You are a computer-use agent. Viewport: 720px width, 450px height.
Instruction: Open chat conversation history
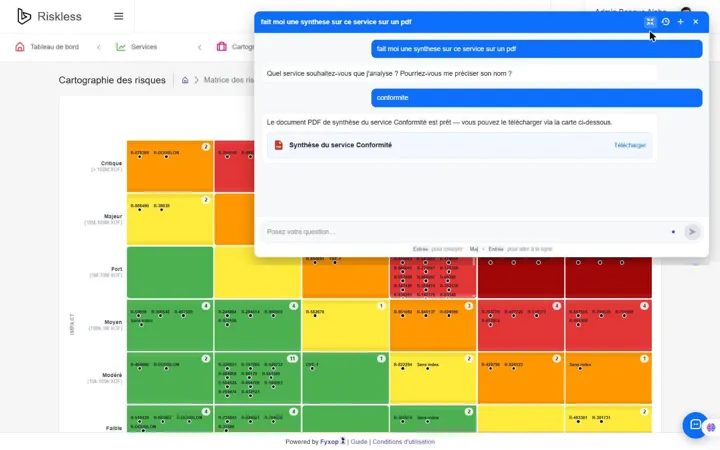(x=665, y=22)
